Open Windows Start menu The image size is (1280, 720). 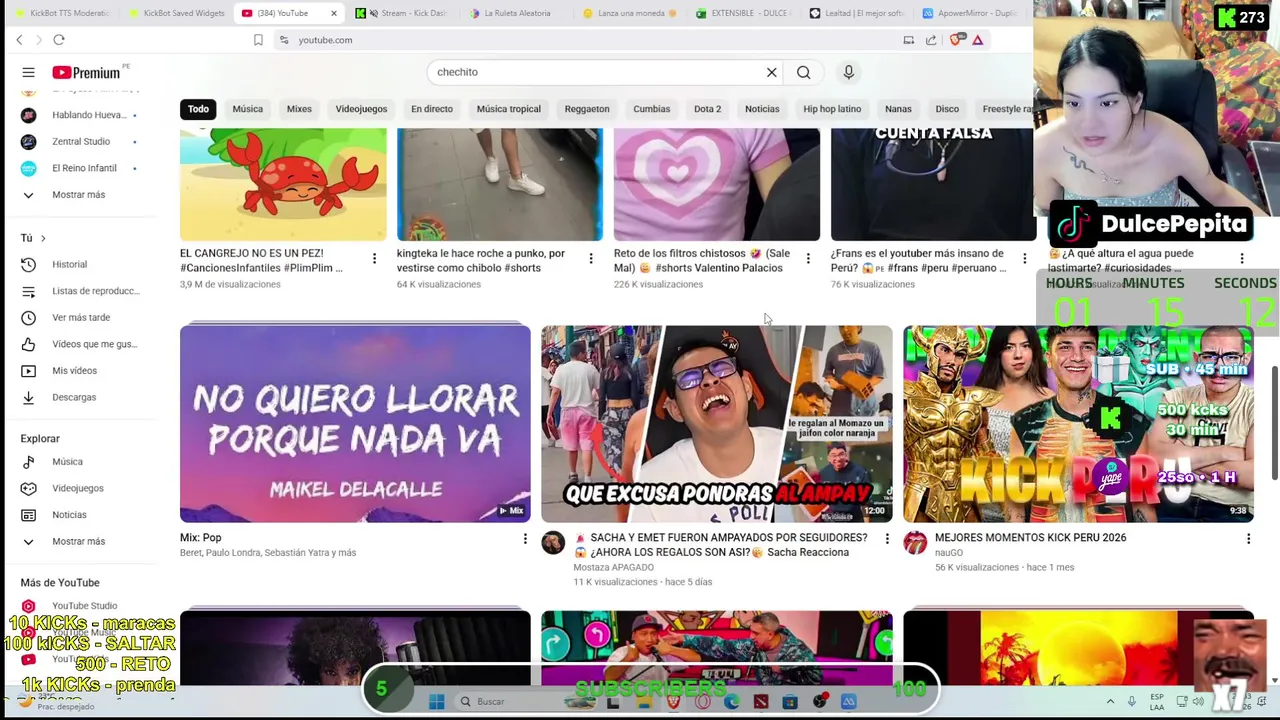[436, 702]
